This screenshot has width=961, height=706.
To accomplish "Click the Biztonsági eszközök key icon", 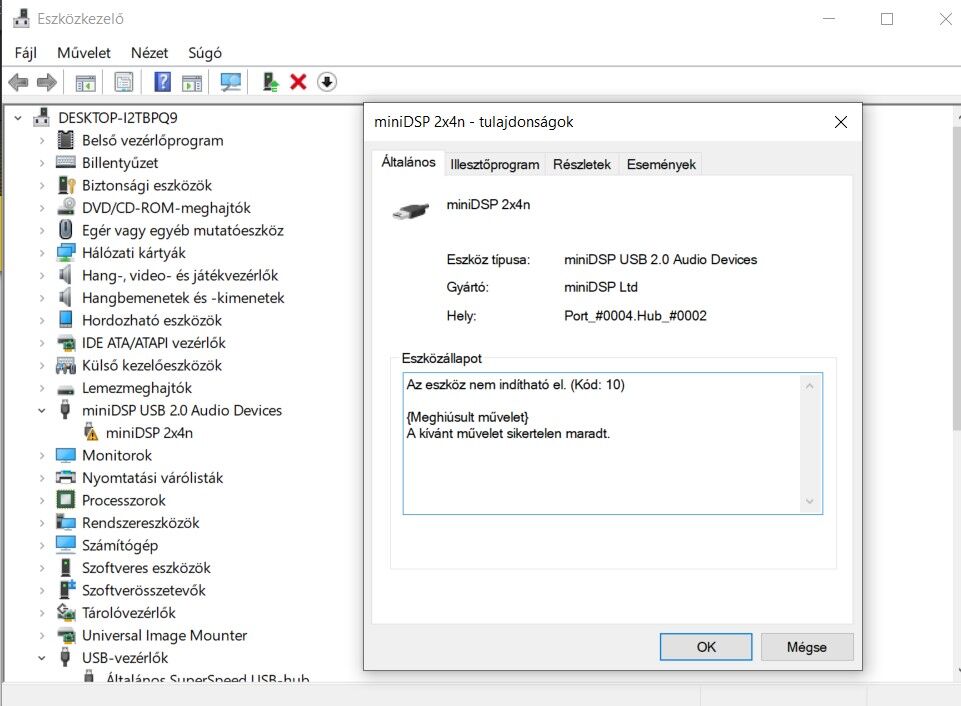I will point(66,184).
